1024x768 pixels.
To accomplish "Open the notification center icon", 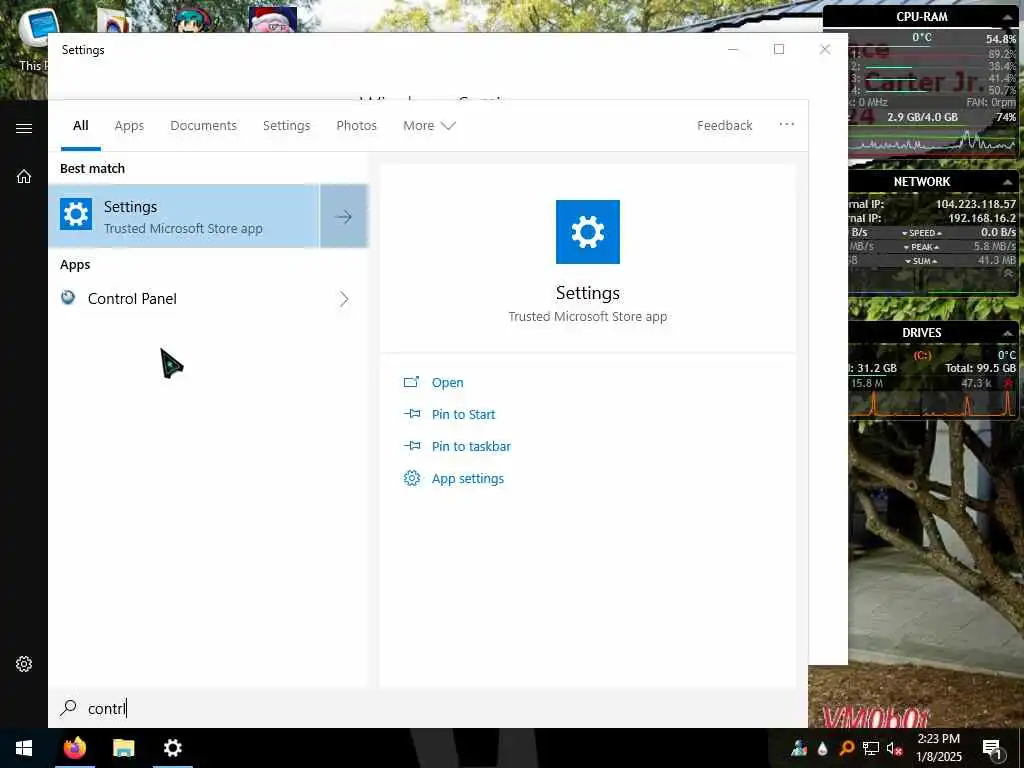I will (x=992, y=749).
